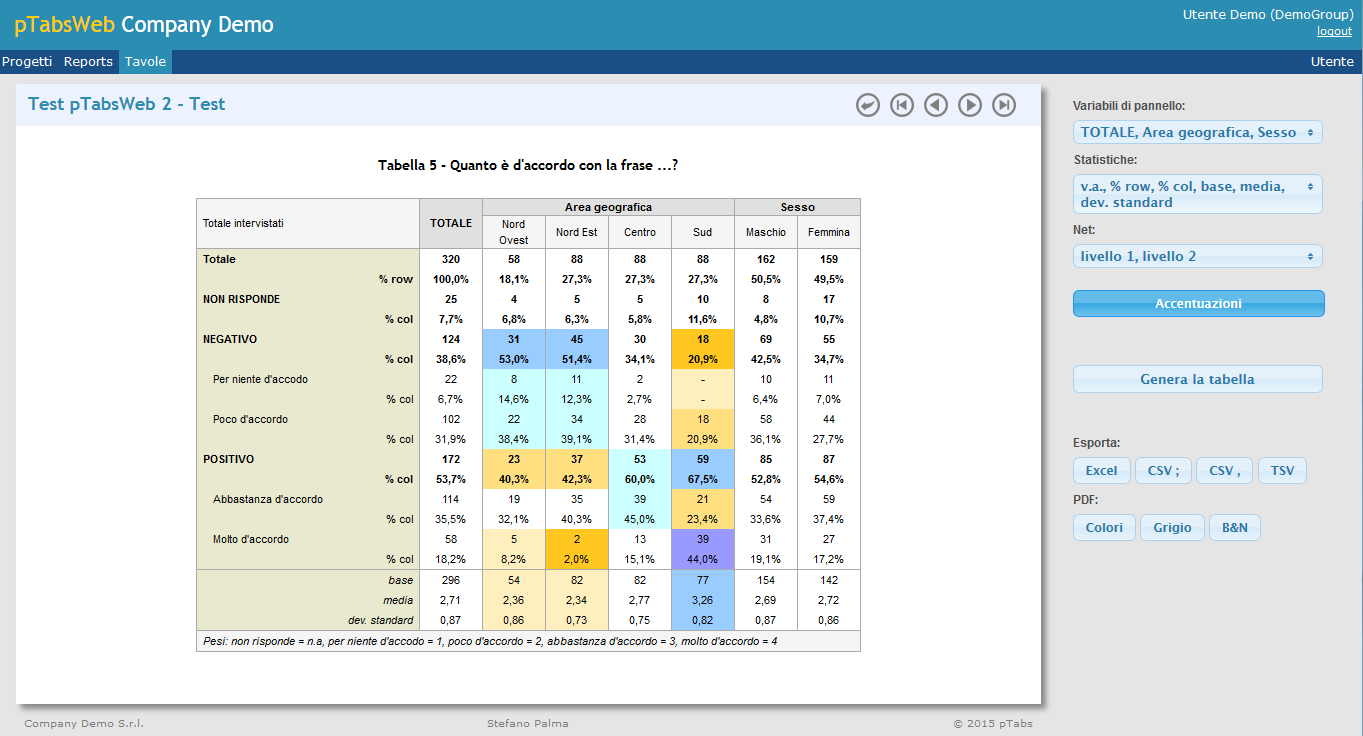Generate PDF in Colori mode
The width and height of the screenshot is (1363, 736).
coord(1104,528)
